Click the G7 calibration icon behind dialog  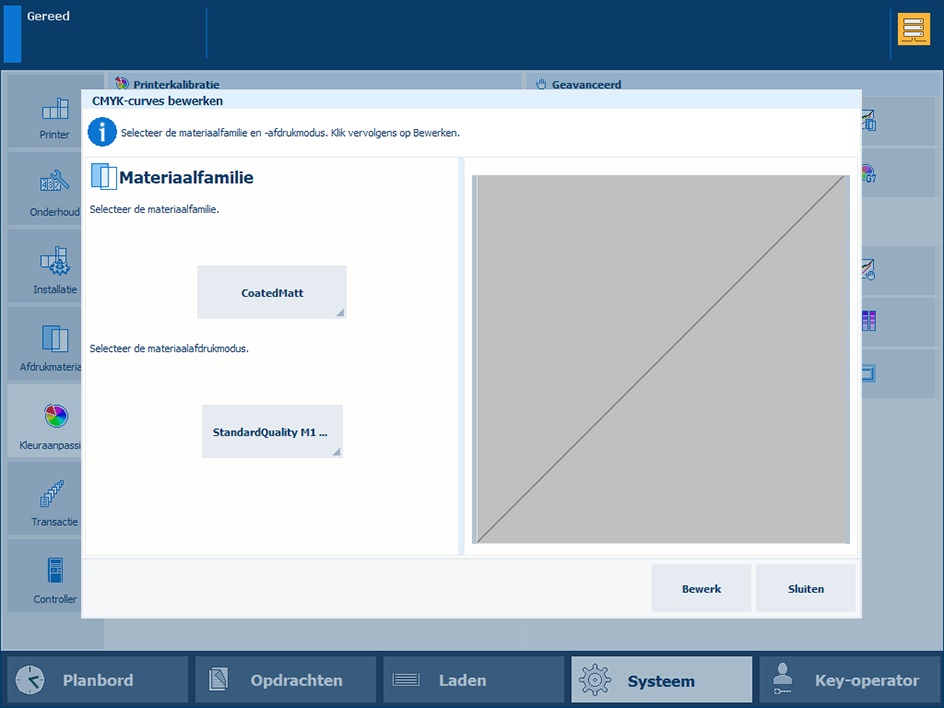pos(869,174)
